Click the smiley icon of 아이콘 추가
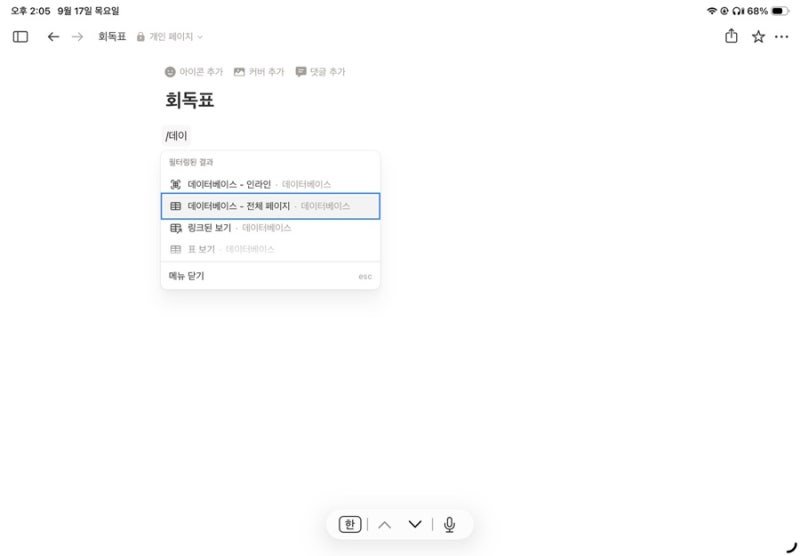This screenshot has height=556, width=800. pos(170,72)
